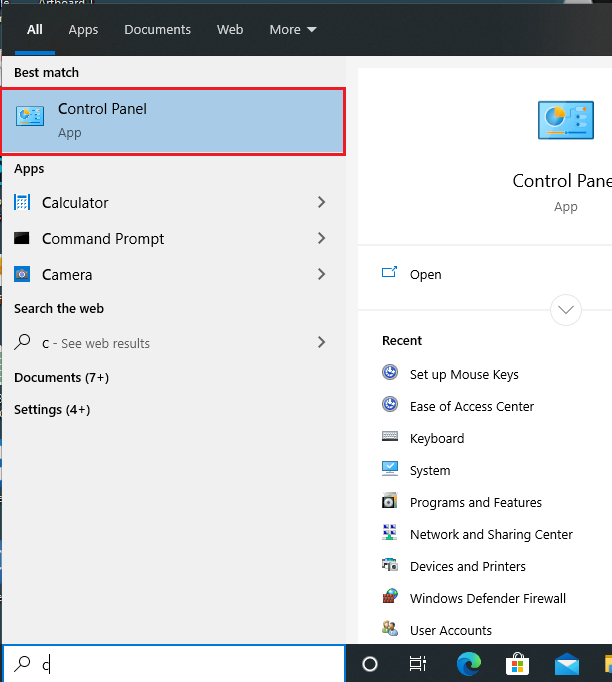612x682 pixels.
Task: Select the Web filter tab
Action: (x=230, y=30)
